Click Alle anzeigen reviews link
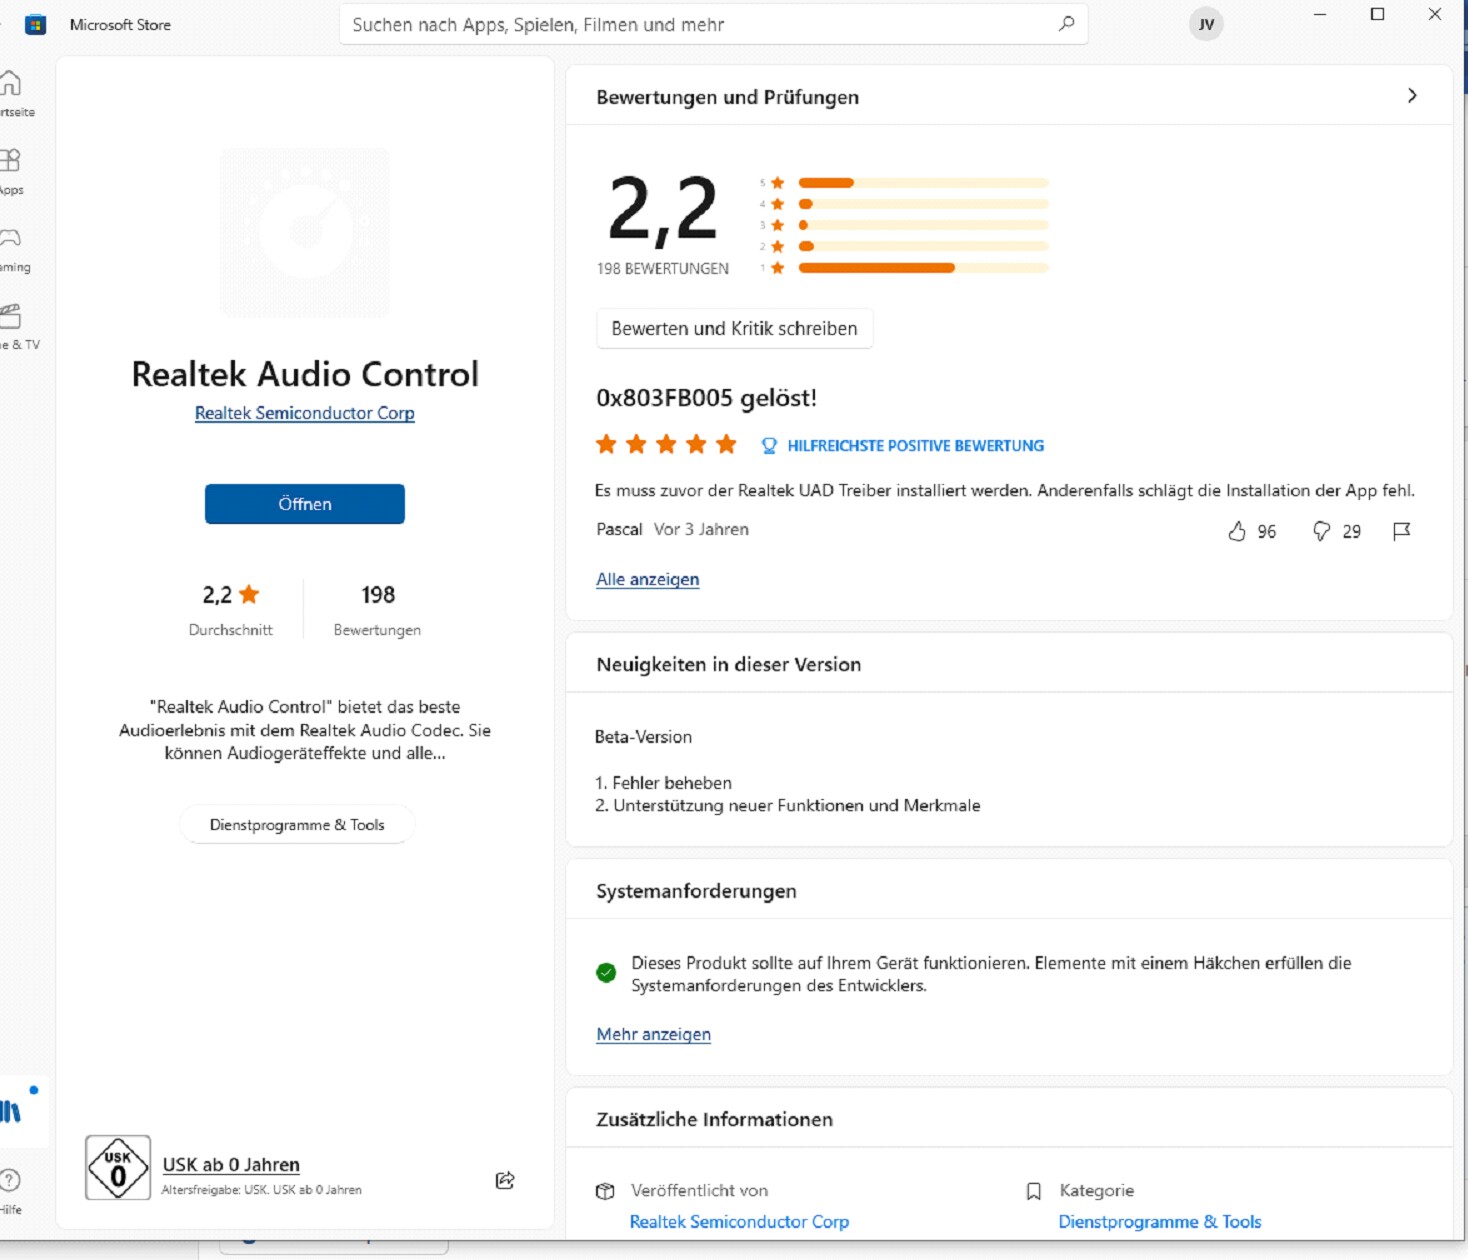This screenshot has height=1260, width=1468. [648, 579]
